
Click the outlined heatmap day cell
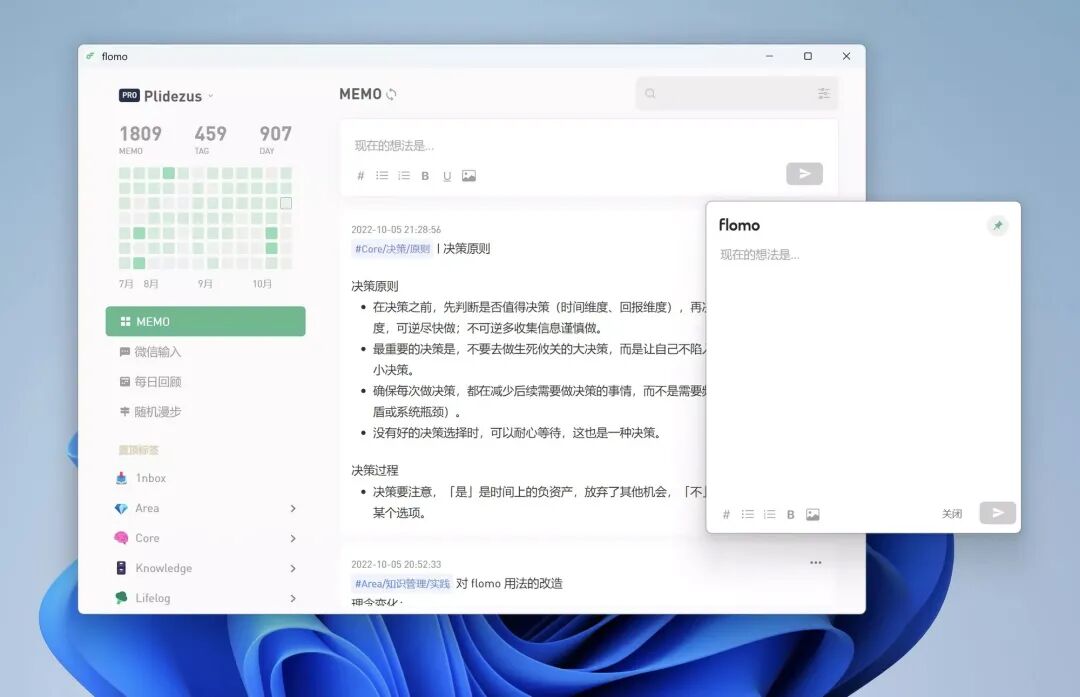[x=286, y=203]
